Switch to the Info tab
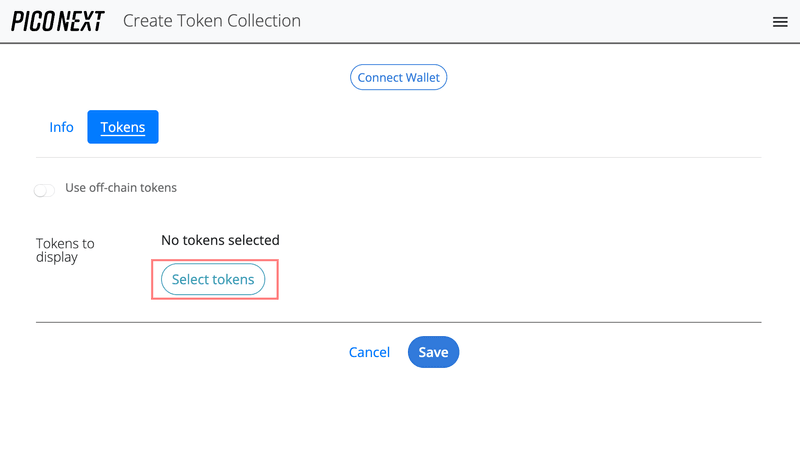Viewport: 800px width, 453px height. [62, 127]
